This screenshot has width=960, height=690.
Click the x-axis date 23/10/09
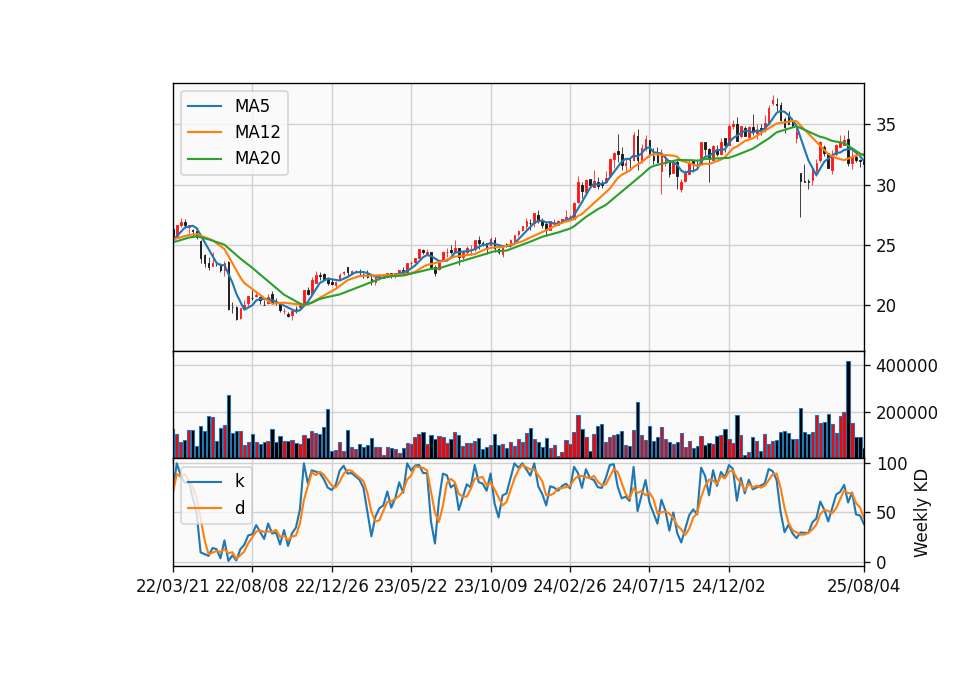coord(490,586)
